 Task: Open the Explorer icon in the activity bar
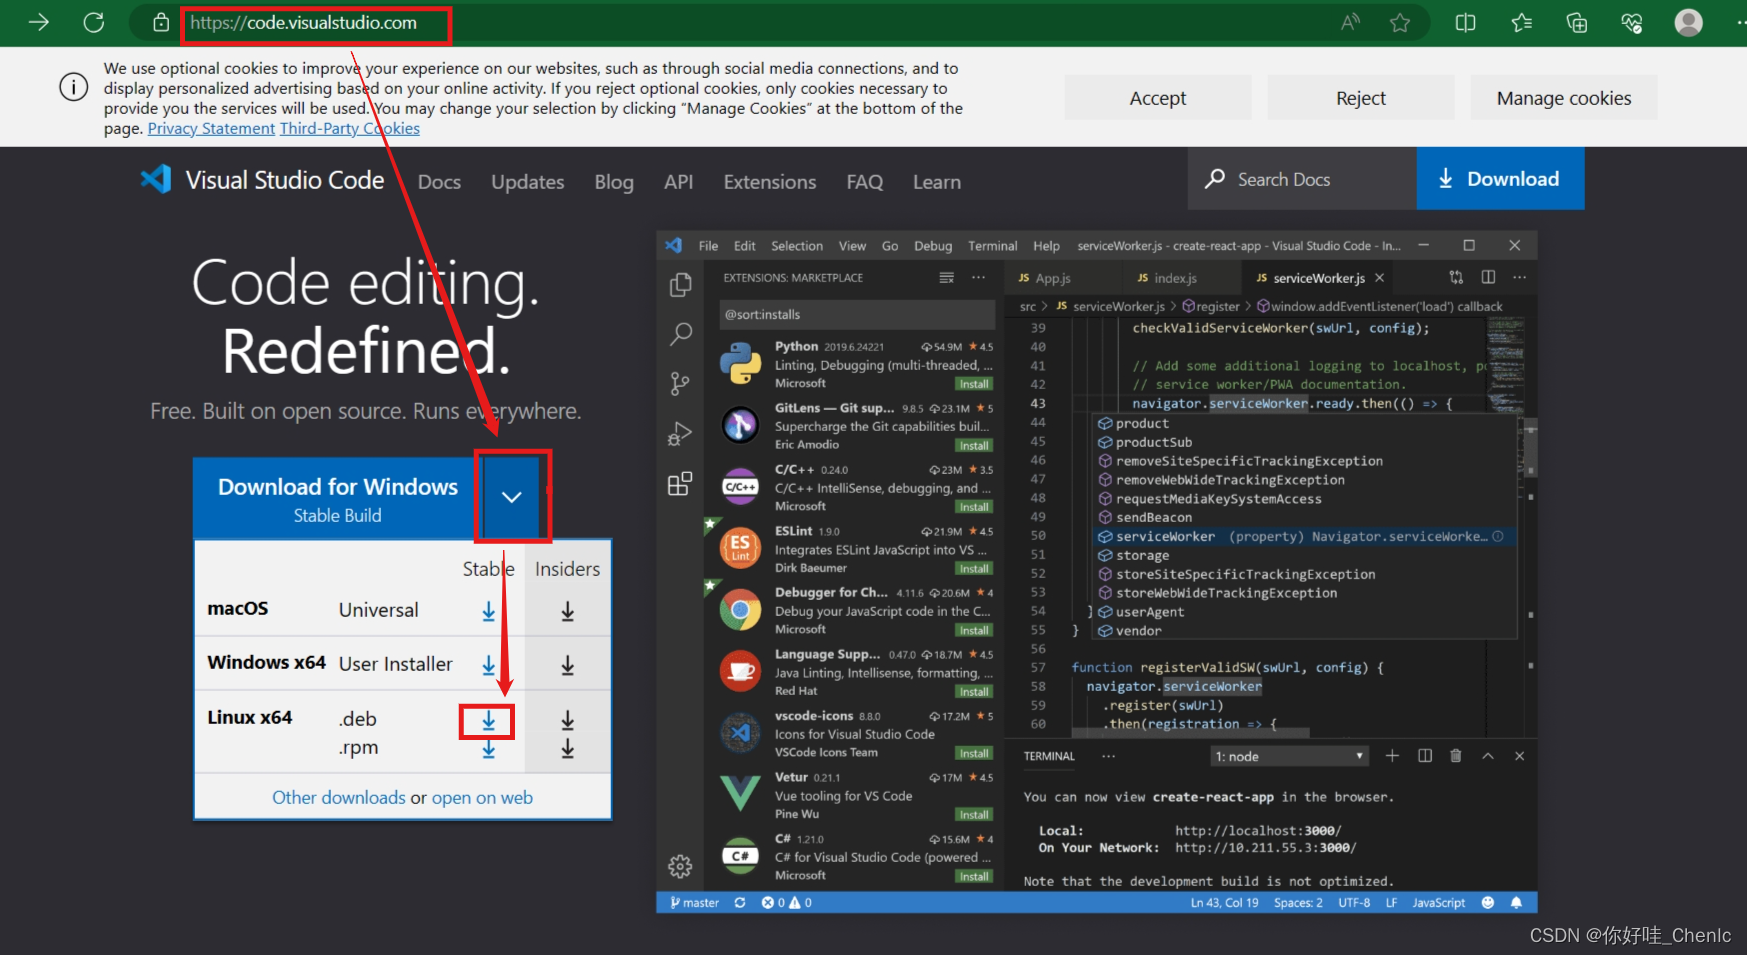coord(680,284)
